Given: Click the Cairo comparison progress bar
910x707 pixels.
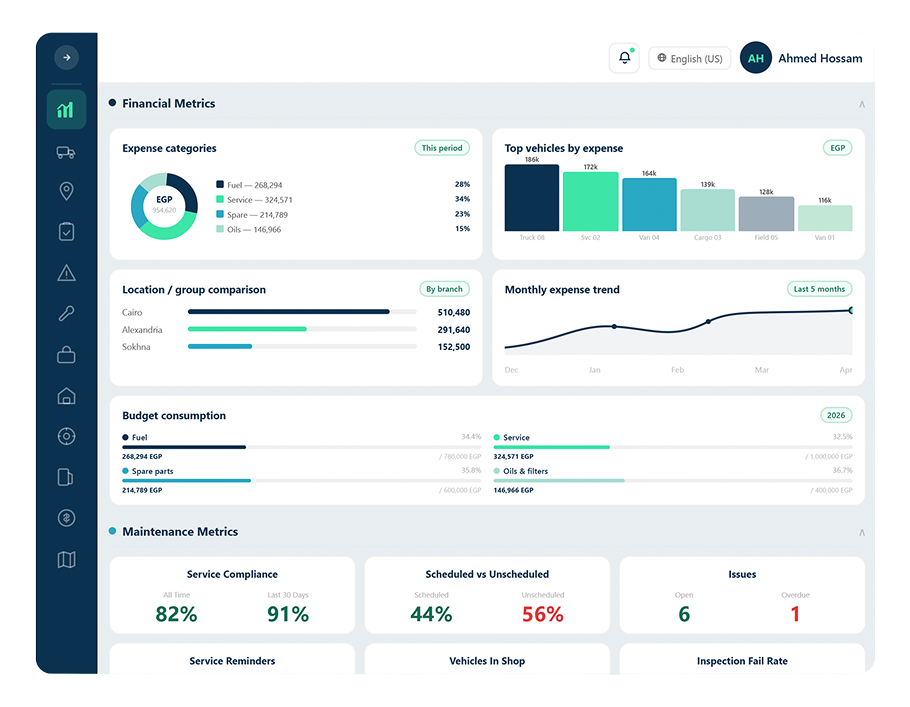Looking at the screenshot, I should 302,312.
